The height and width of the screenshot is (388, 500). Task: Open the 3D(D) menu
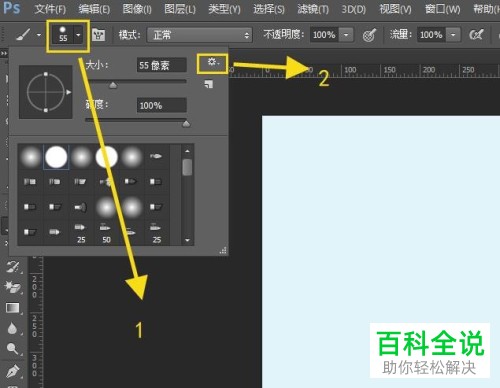(354, 9)
